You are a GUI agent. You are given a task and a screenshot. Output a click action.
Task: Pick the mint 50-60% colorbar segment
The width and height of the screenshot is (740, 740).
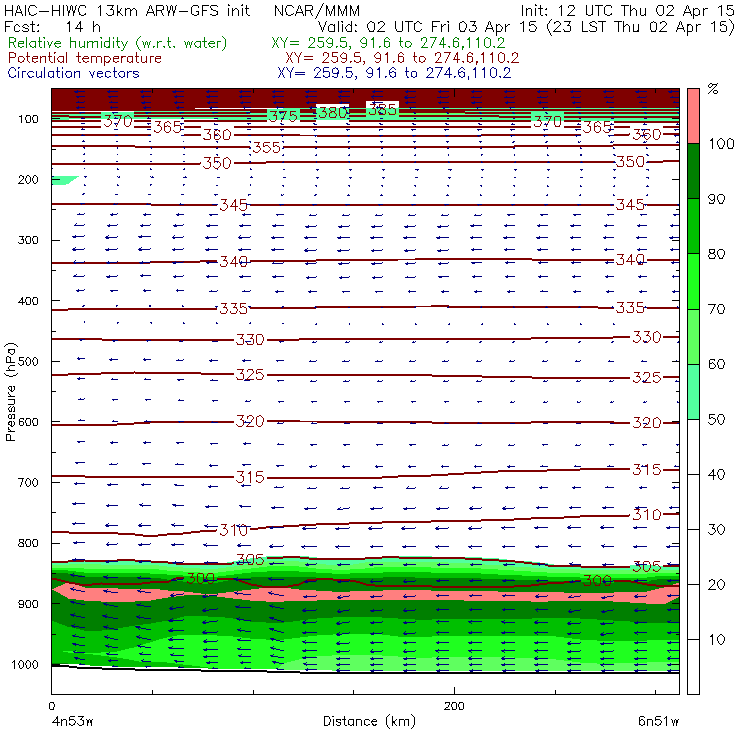[693, 392]
